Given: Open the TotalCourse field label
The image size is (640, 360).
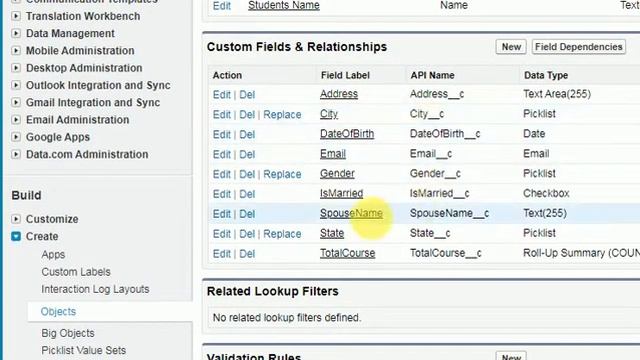Looking at the screenshot, I should pyautogui.click(x=347, y=253).
